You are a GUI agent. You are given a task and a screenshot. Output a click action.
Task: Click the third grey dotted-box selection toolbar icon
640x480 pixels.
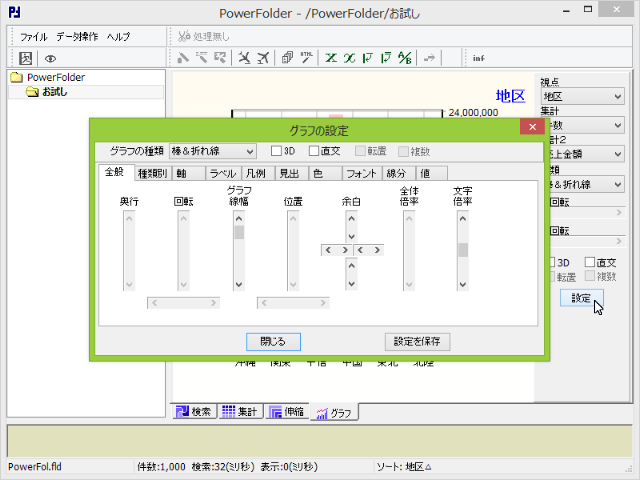(220, 58)
